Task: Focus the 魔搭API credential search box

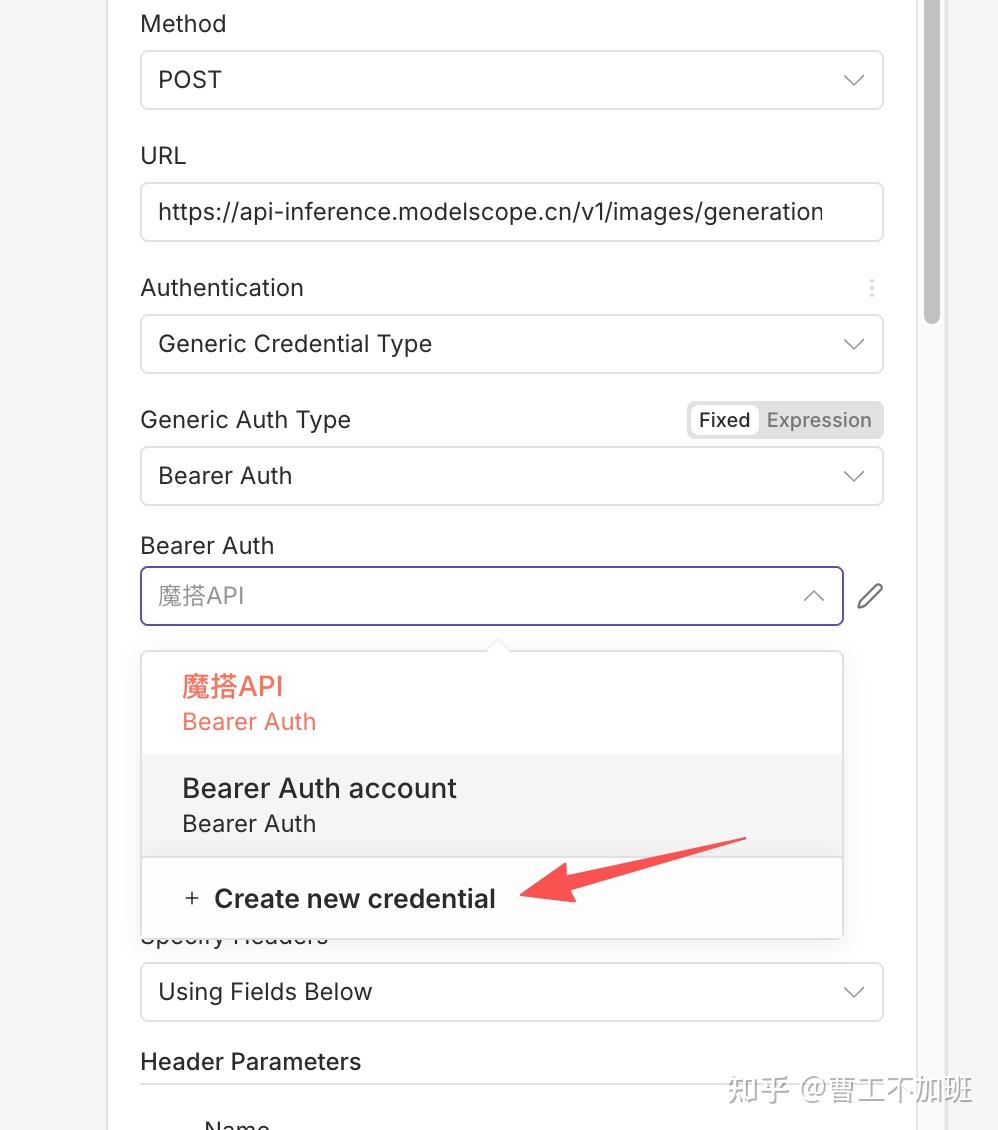Action: point(470,596)
